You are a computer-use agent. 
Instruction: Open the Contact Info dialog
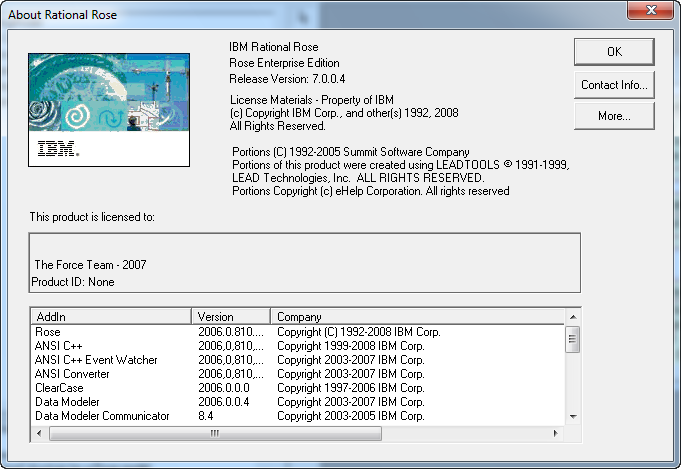[614, 85]
